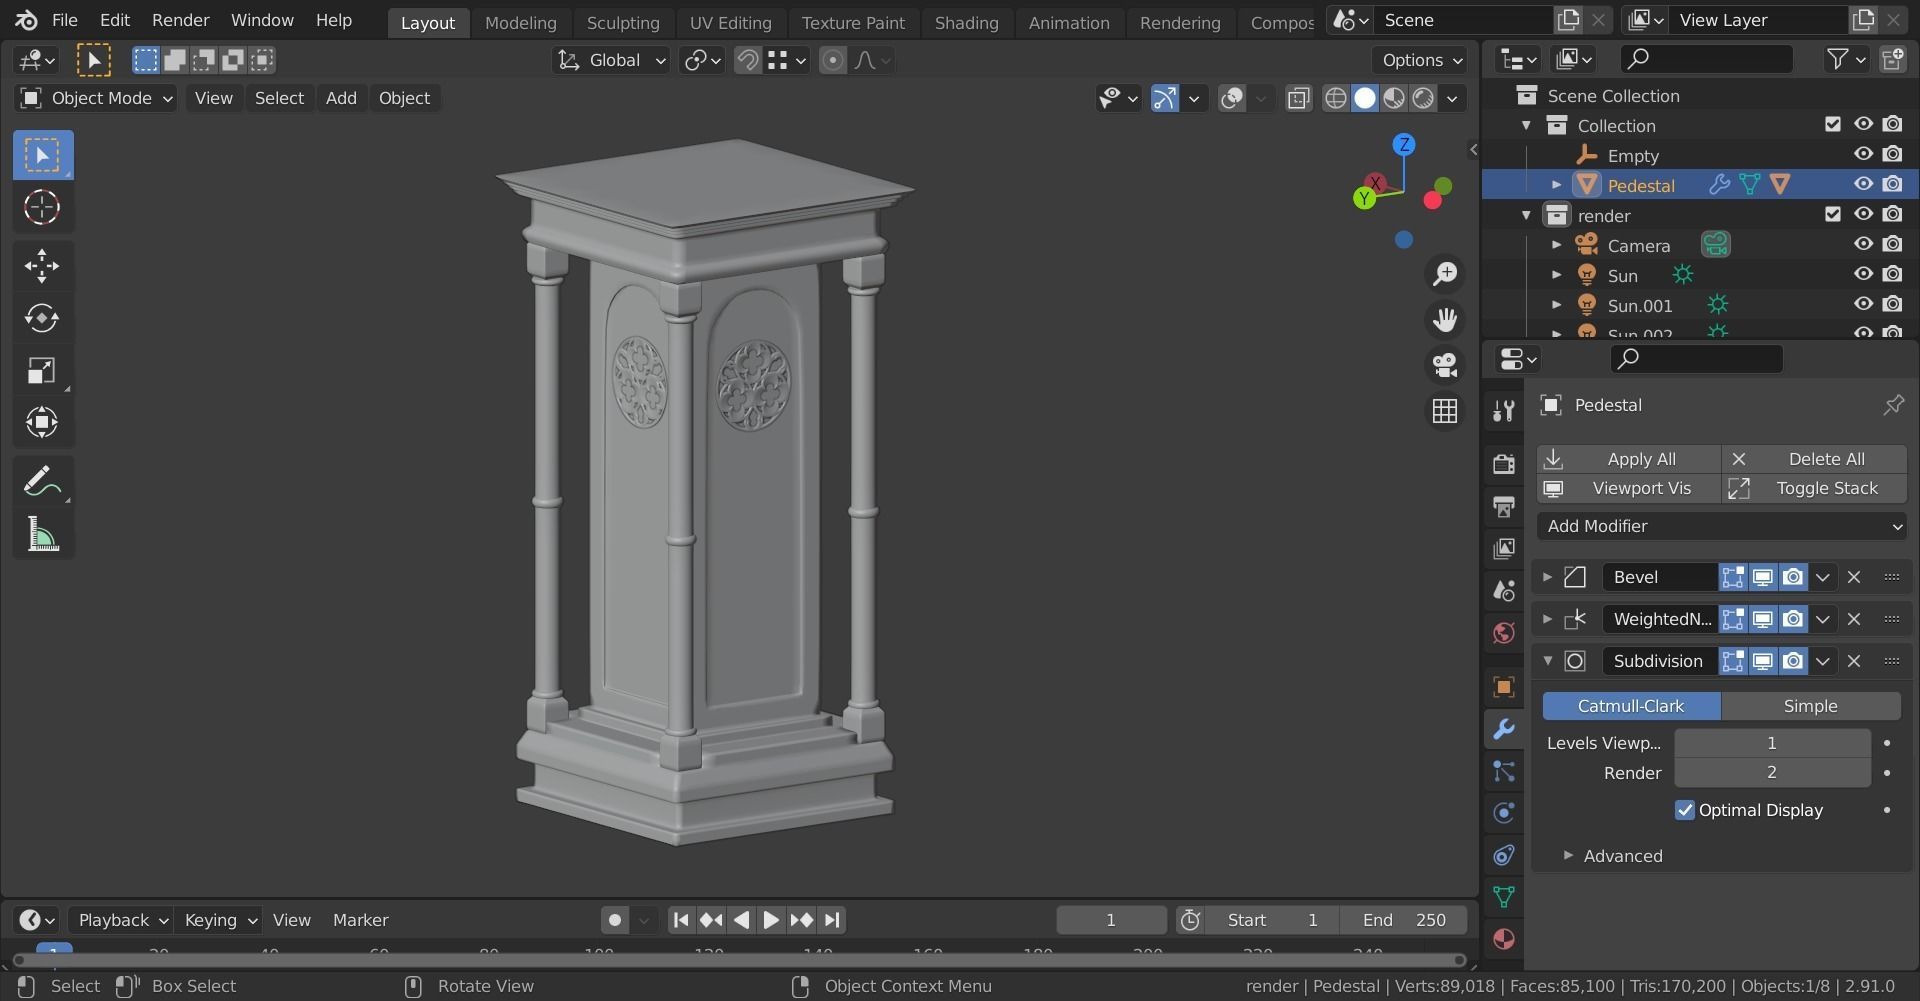Open the Render properties tab

1503,464
